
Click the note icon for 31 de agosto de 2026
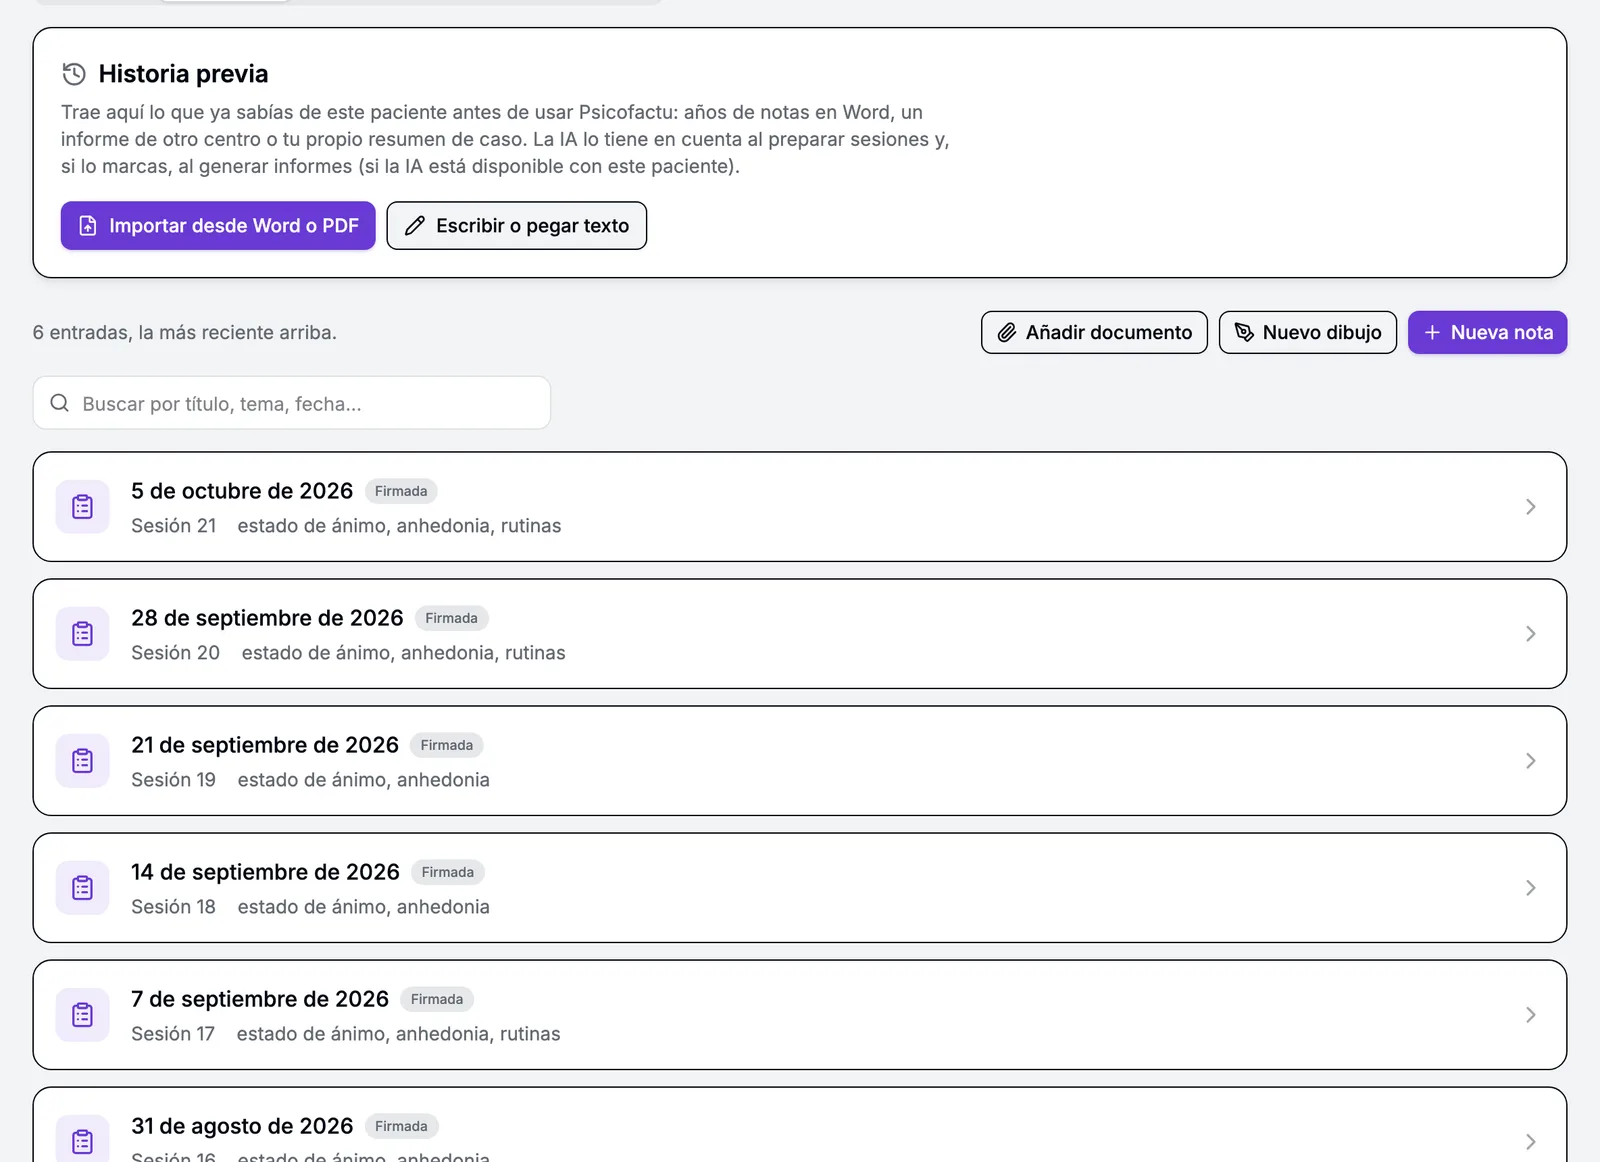[x=82, y=1140]
